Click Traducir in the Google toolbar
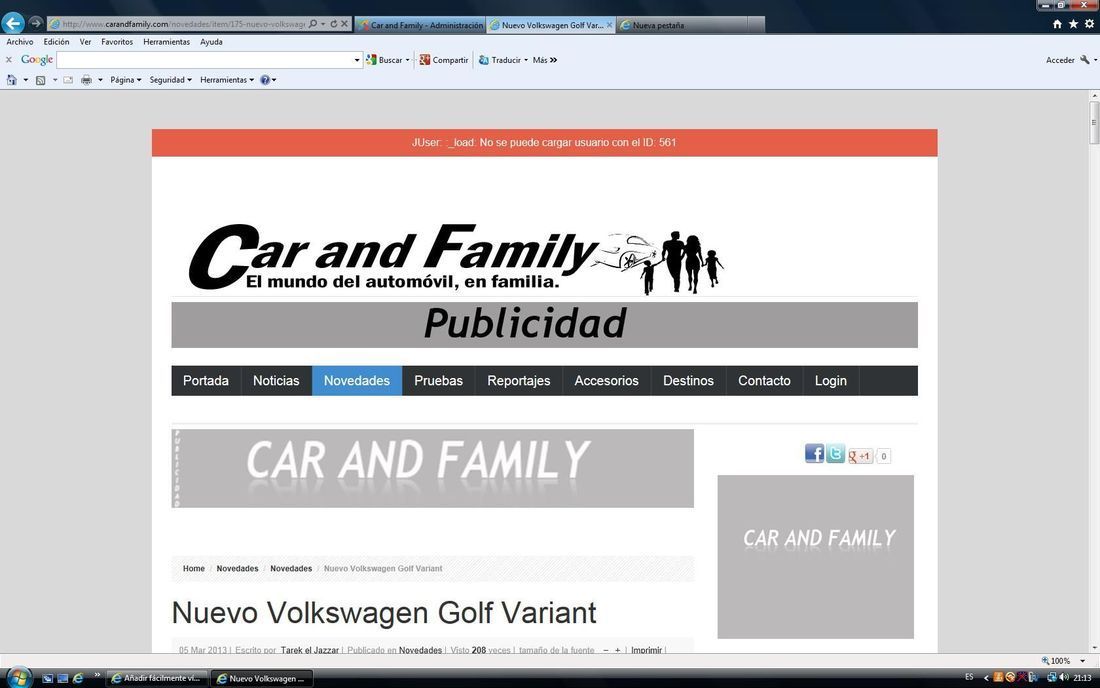Screen dimensions: 1100x688 pyautogui.click(x=500, y=60)
